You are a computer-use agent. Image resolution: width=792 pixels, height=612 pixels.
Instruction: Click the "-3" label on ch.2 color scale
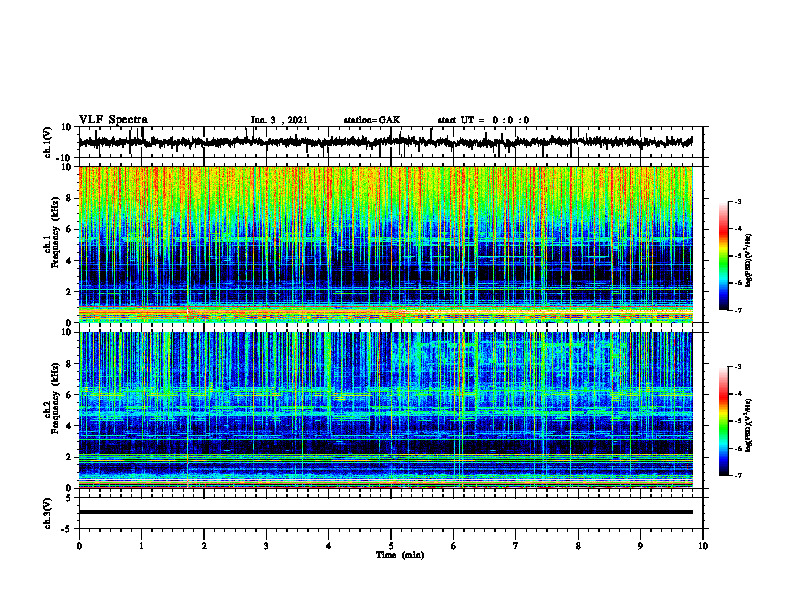737,367
